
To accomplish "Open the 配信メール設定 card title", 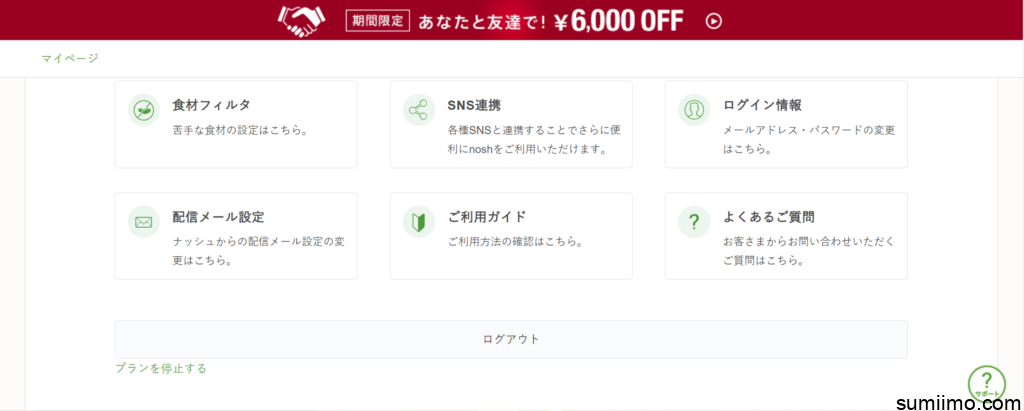I will pos(218,217).
